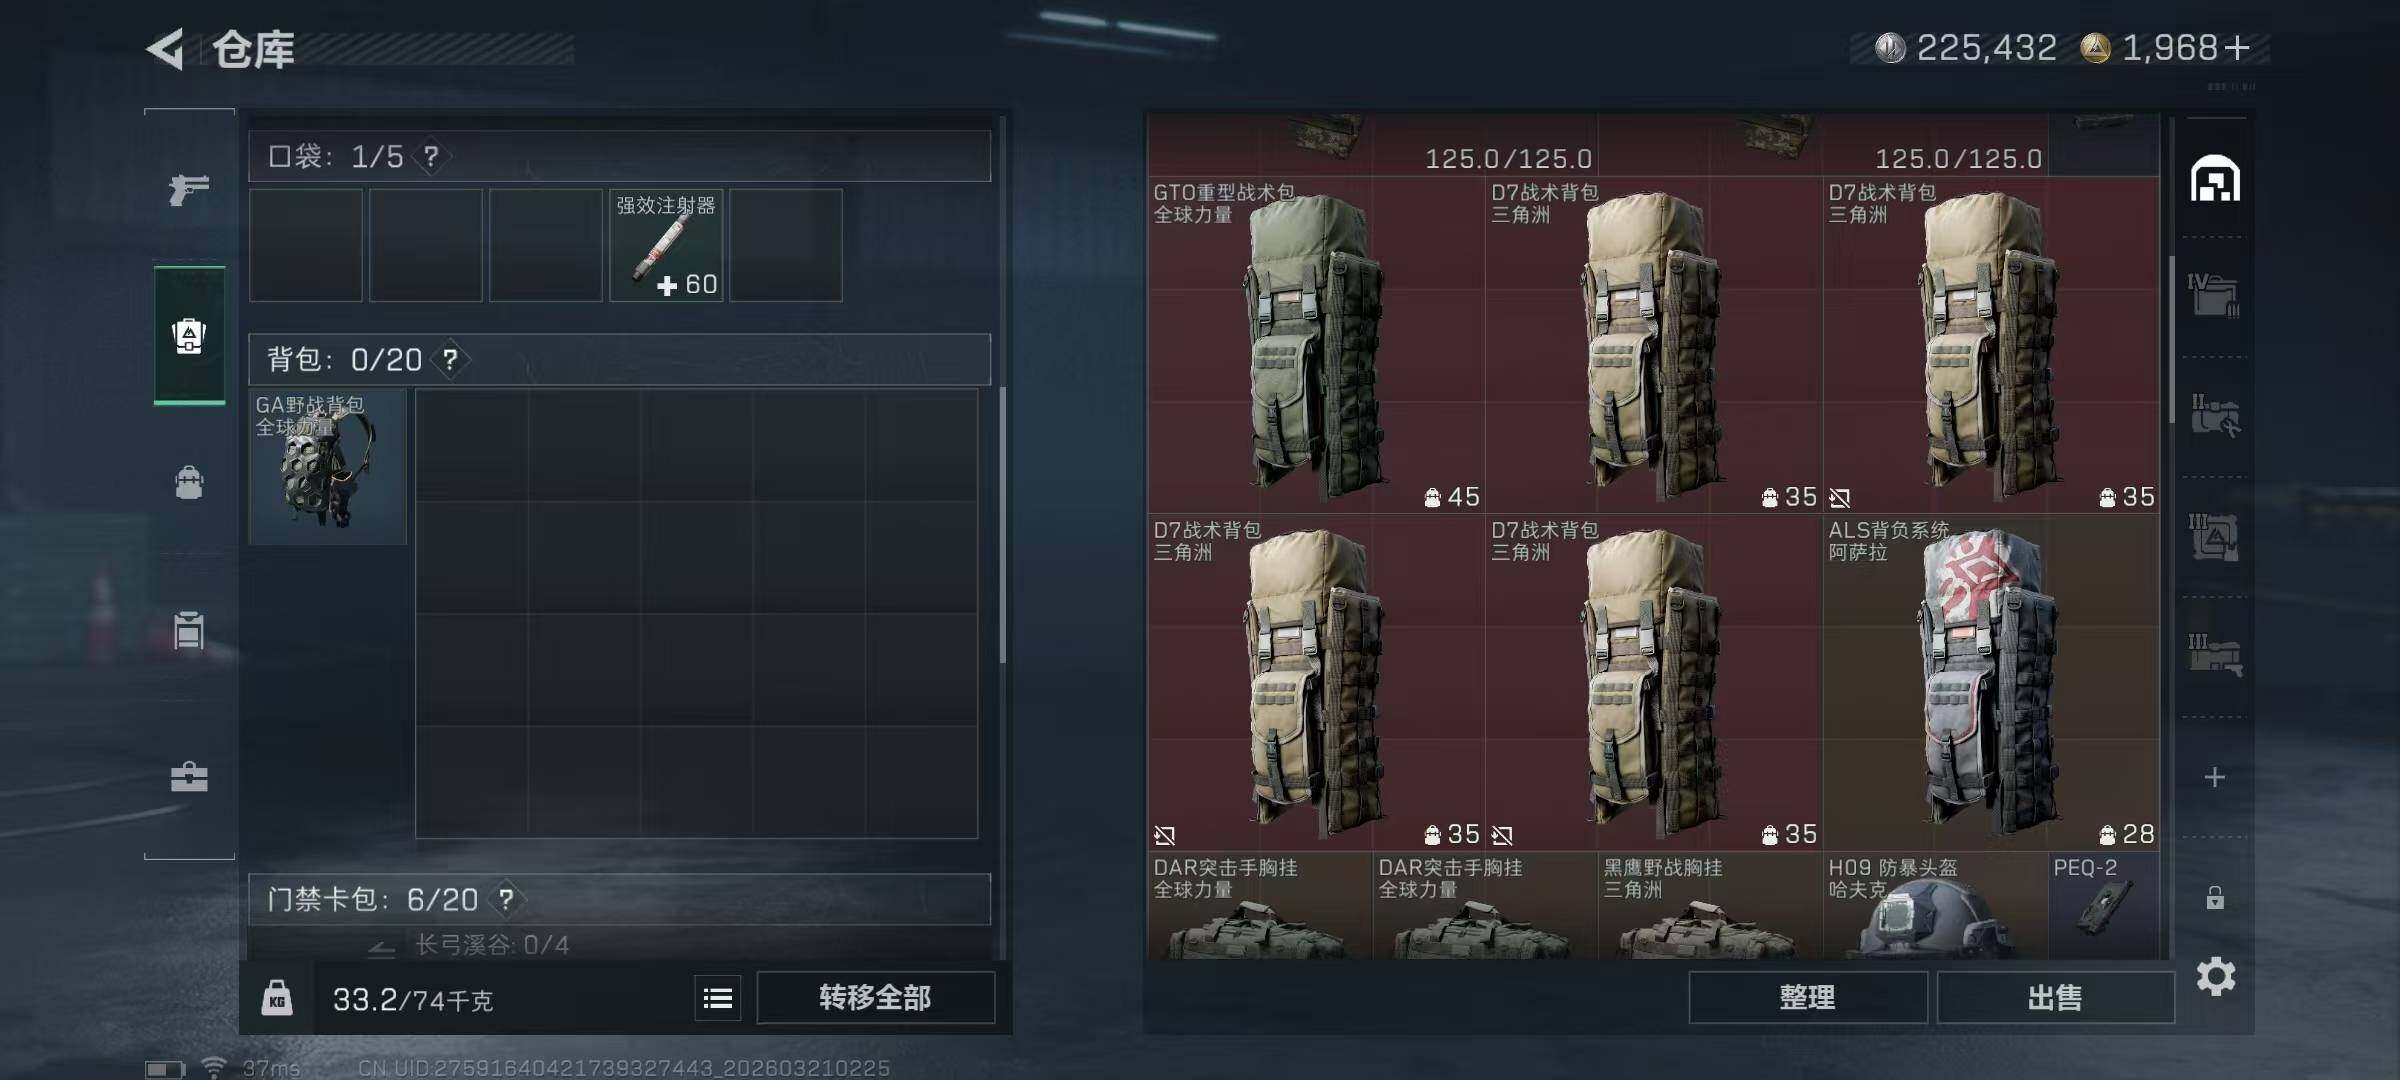Open the chest rig category in sidebar

click(189, 482)
